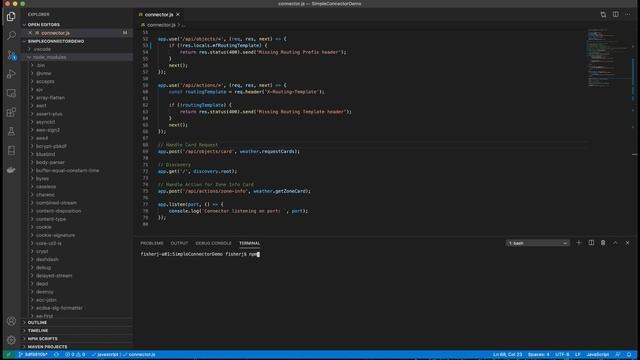This screenshot has height=360, width=640.
Task: Open the Testing flask view
Action: click(11, 131)
